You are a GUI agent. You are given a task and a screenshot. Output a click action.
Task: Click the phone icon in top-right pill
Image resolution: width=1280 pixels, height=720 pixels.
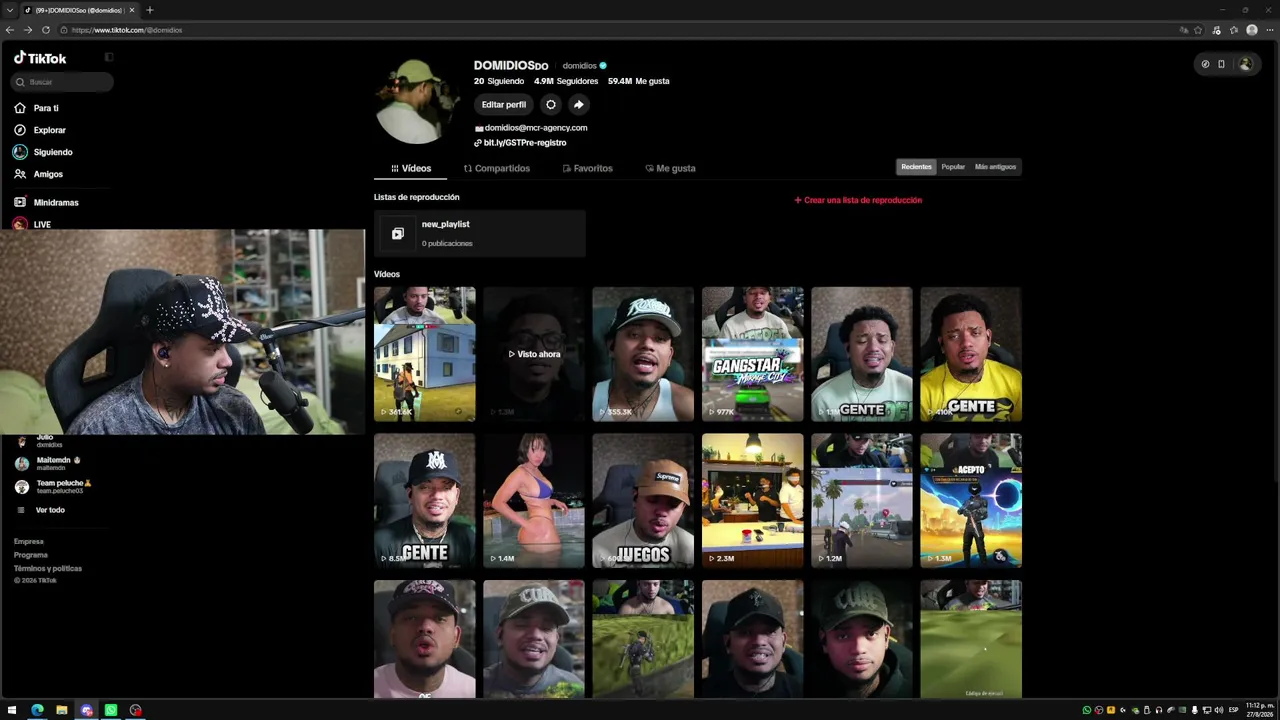tap(1221, 64)
